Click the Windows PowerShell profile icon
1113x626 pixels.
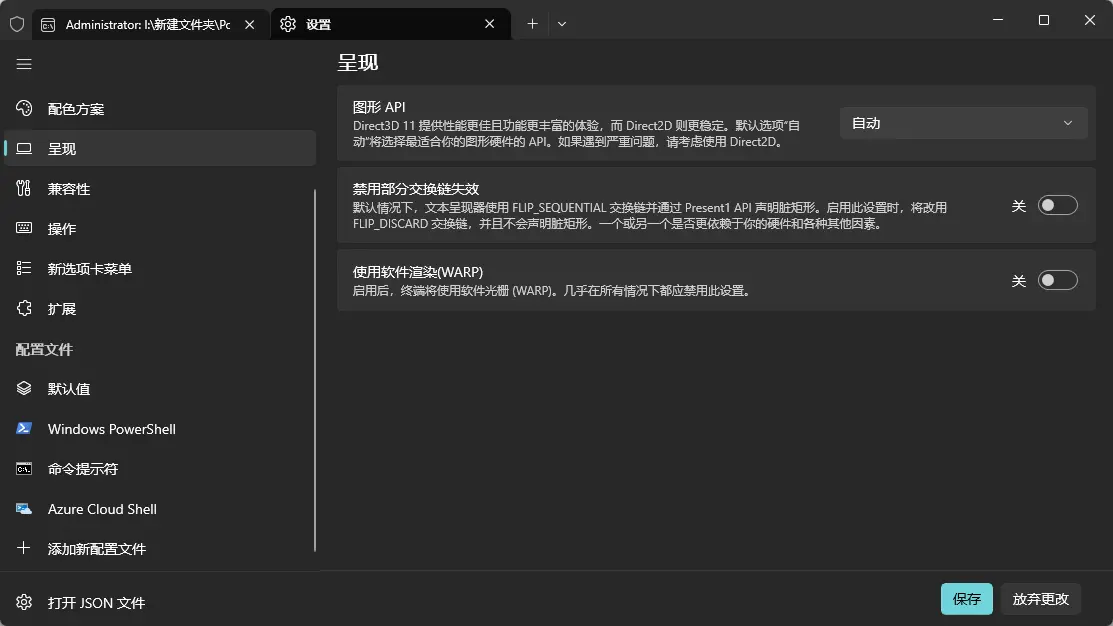tap(24, 428)
